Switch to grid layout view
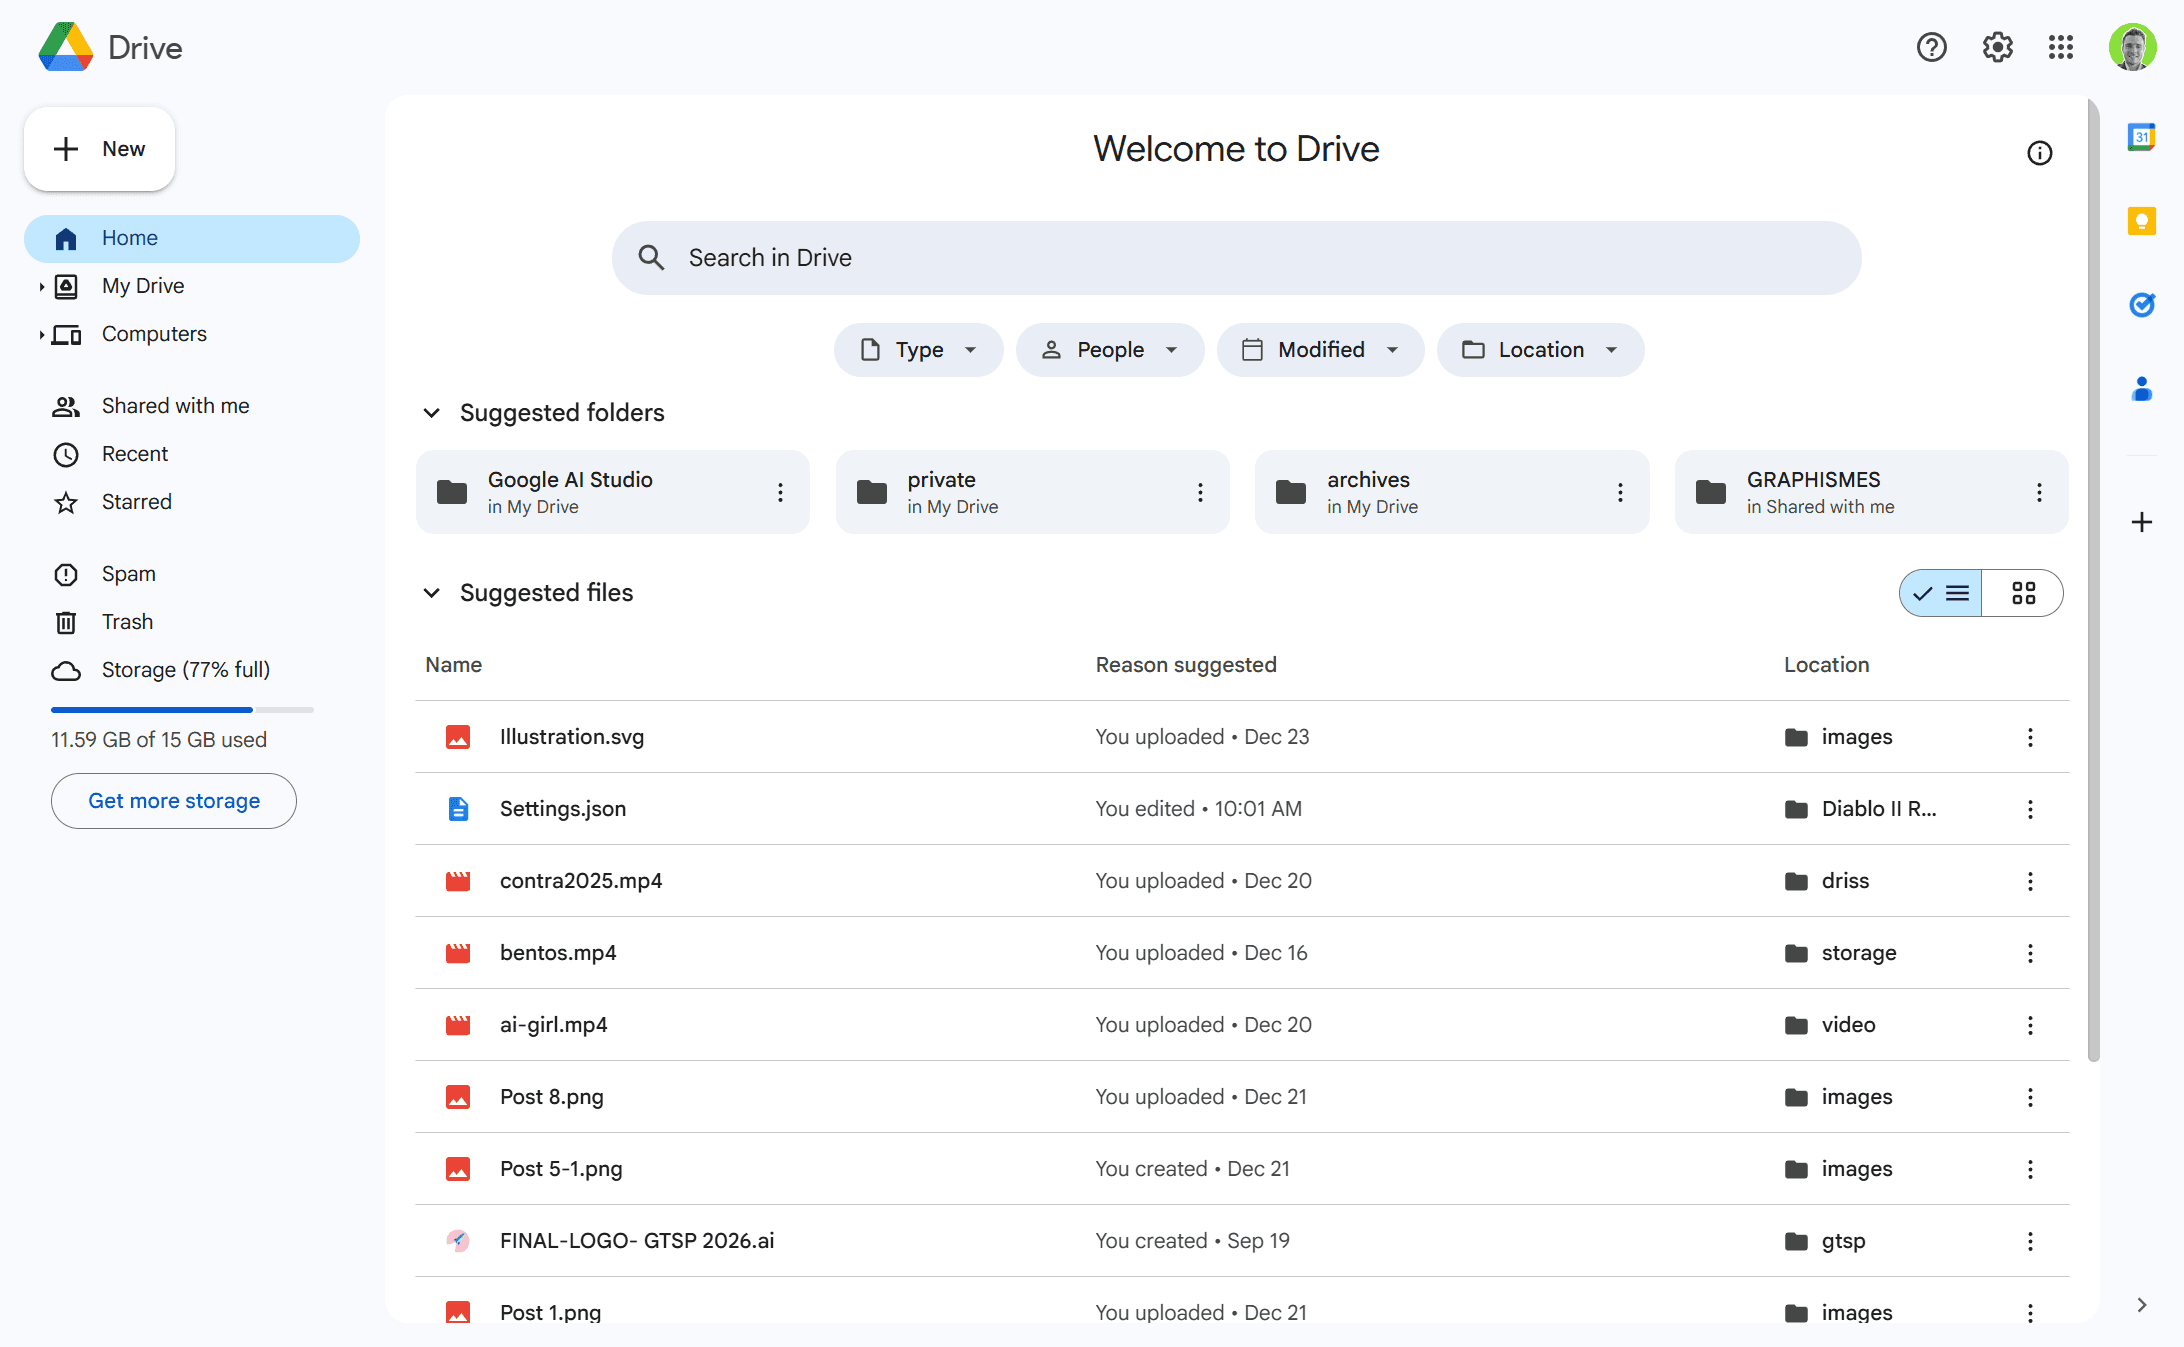2184x1347 pixels. [2023, 593]
